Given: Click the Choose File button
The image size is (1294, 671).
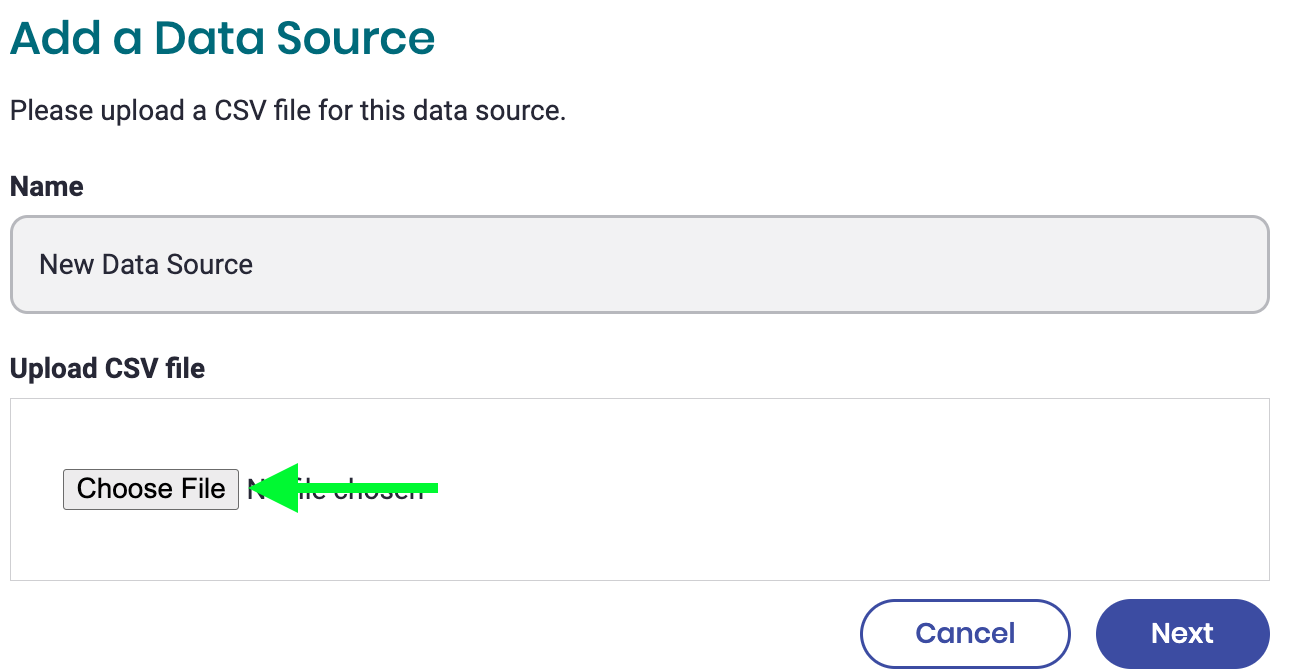Looking at the screenshot, I should [x=151, y=489].
